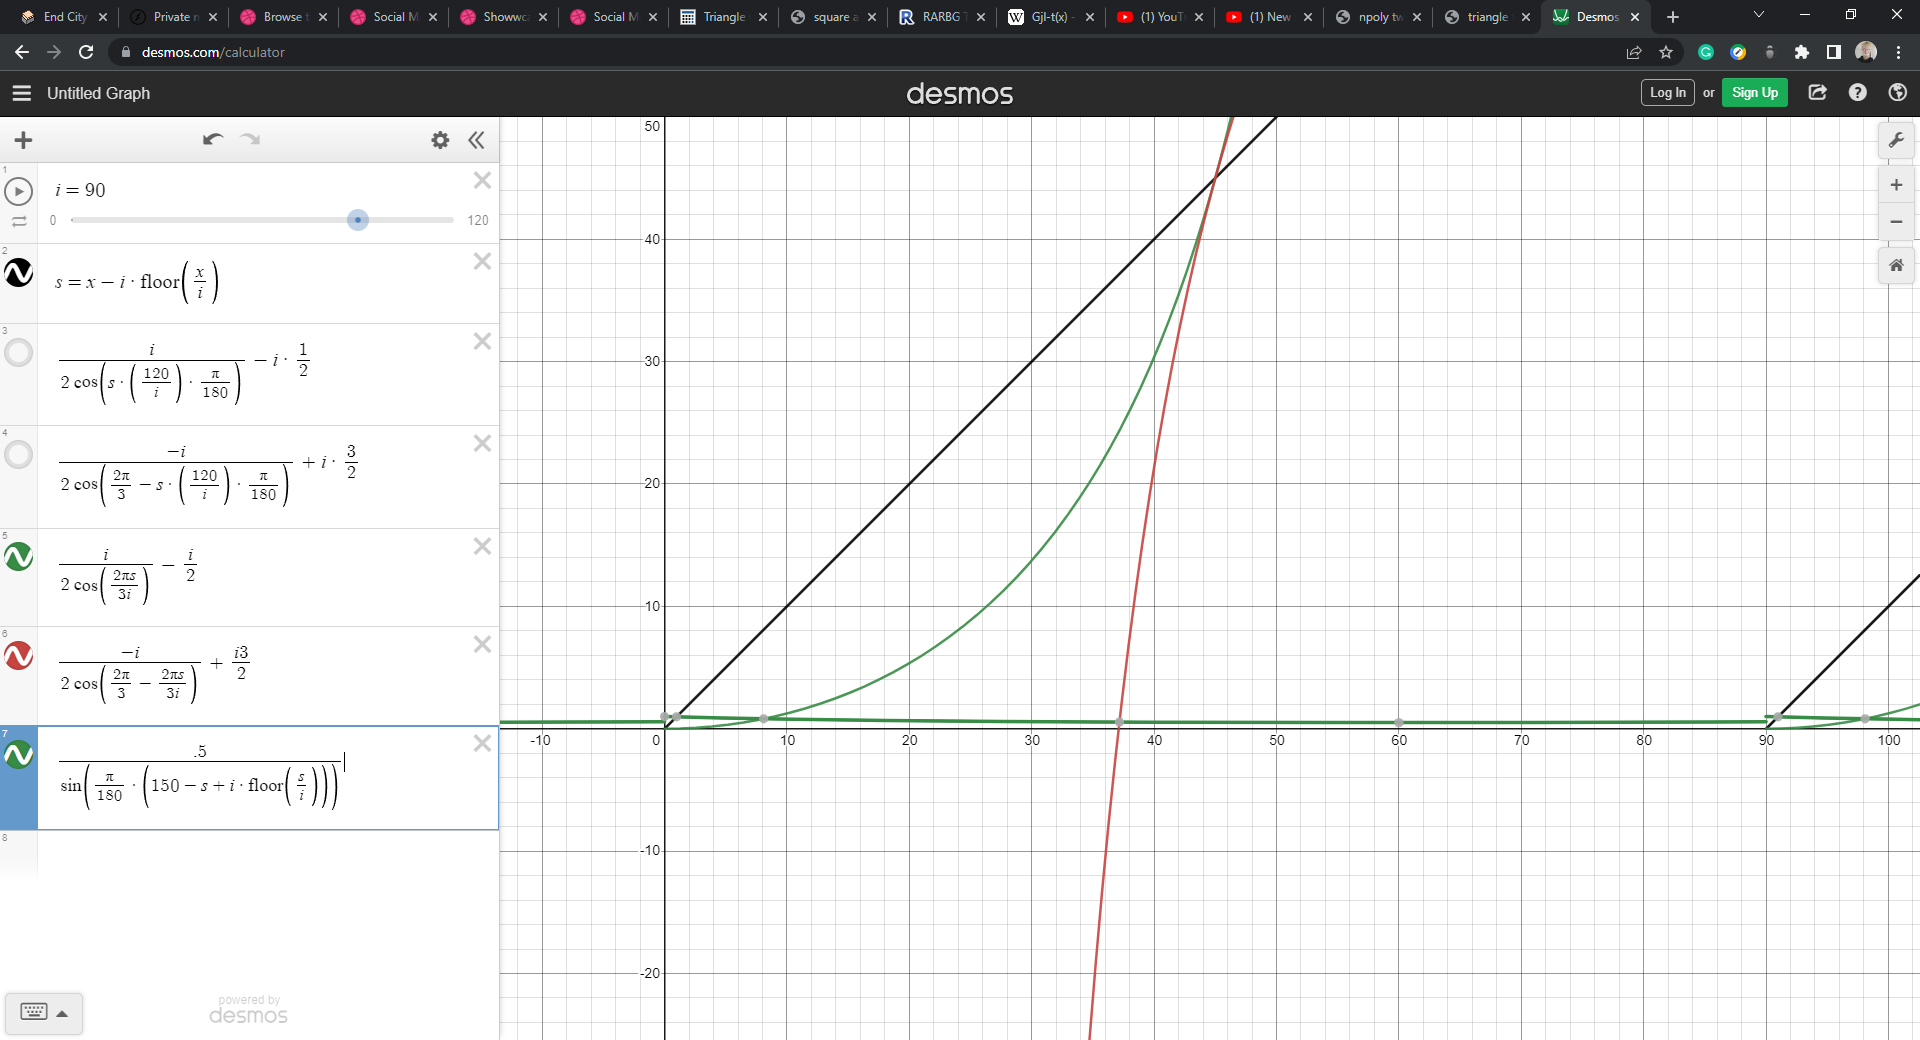Screen dimensions: 1920x1040
Task: Hide the red expression 6 curve
Action: [x=19, y=656]
